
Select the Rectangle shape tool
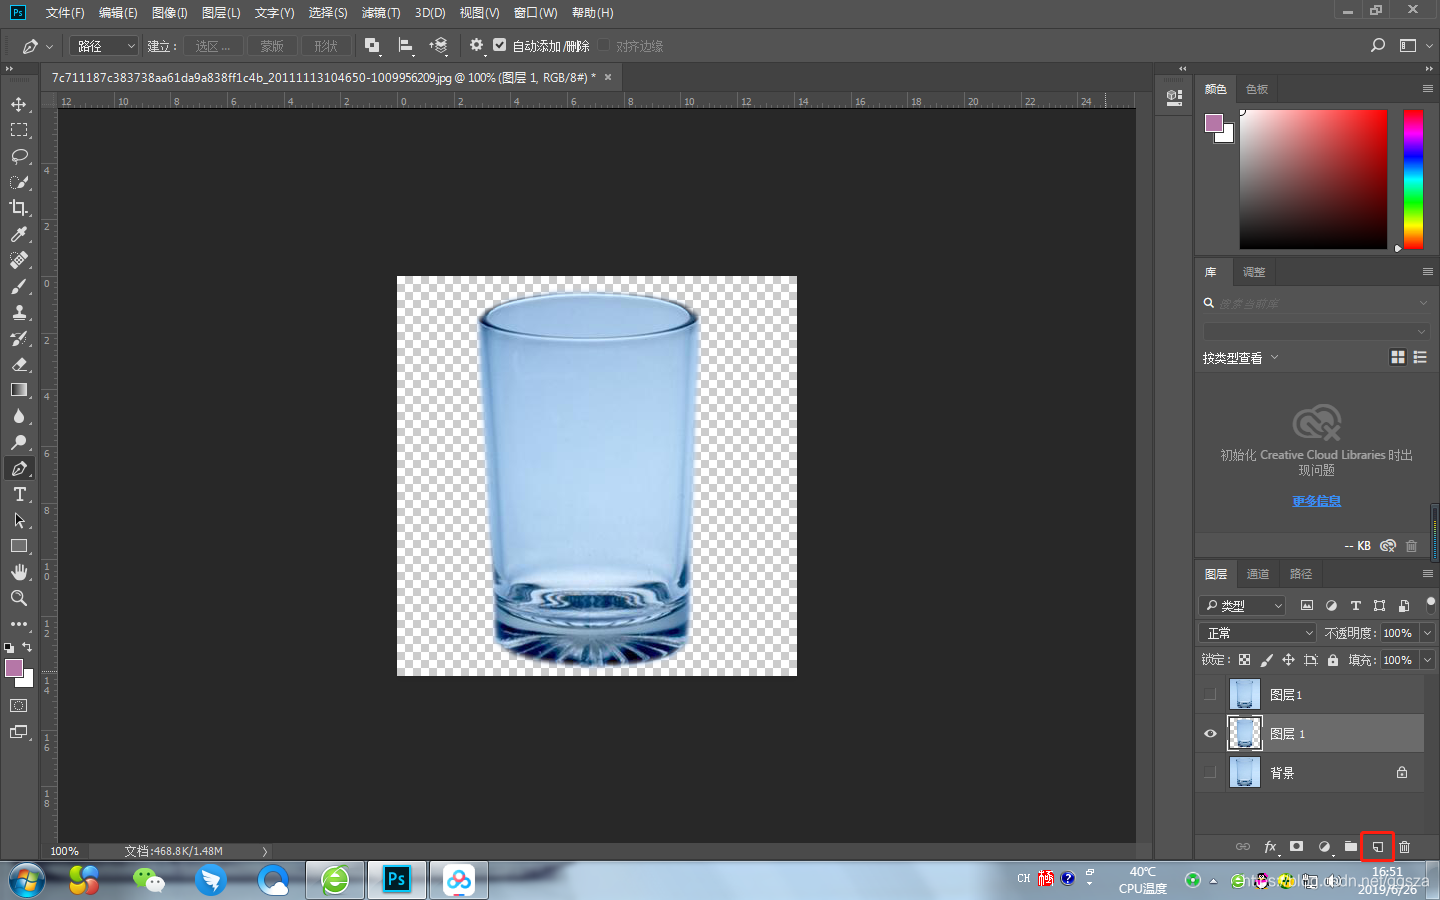[x=19, y=546]
